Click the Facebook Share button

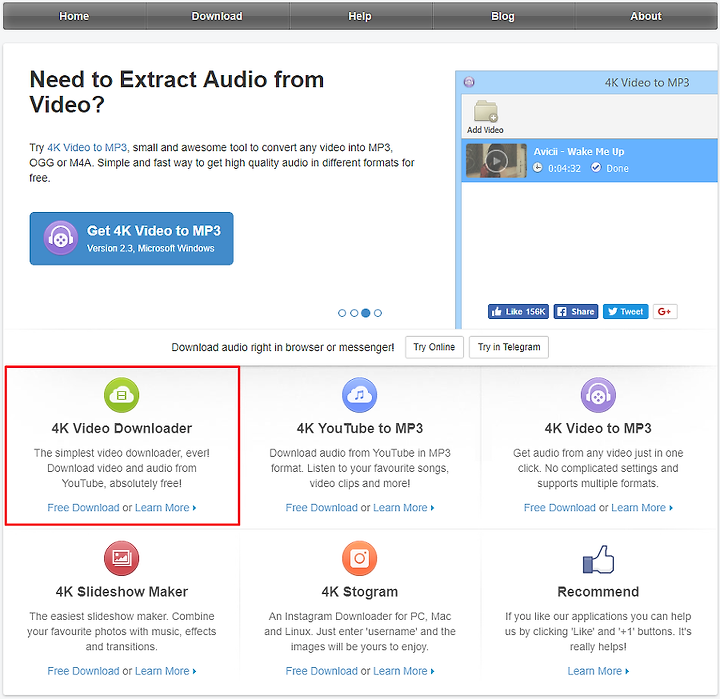[576, 311]
